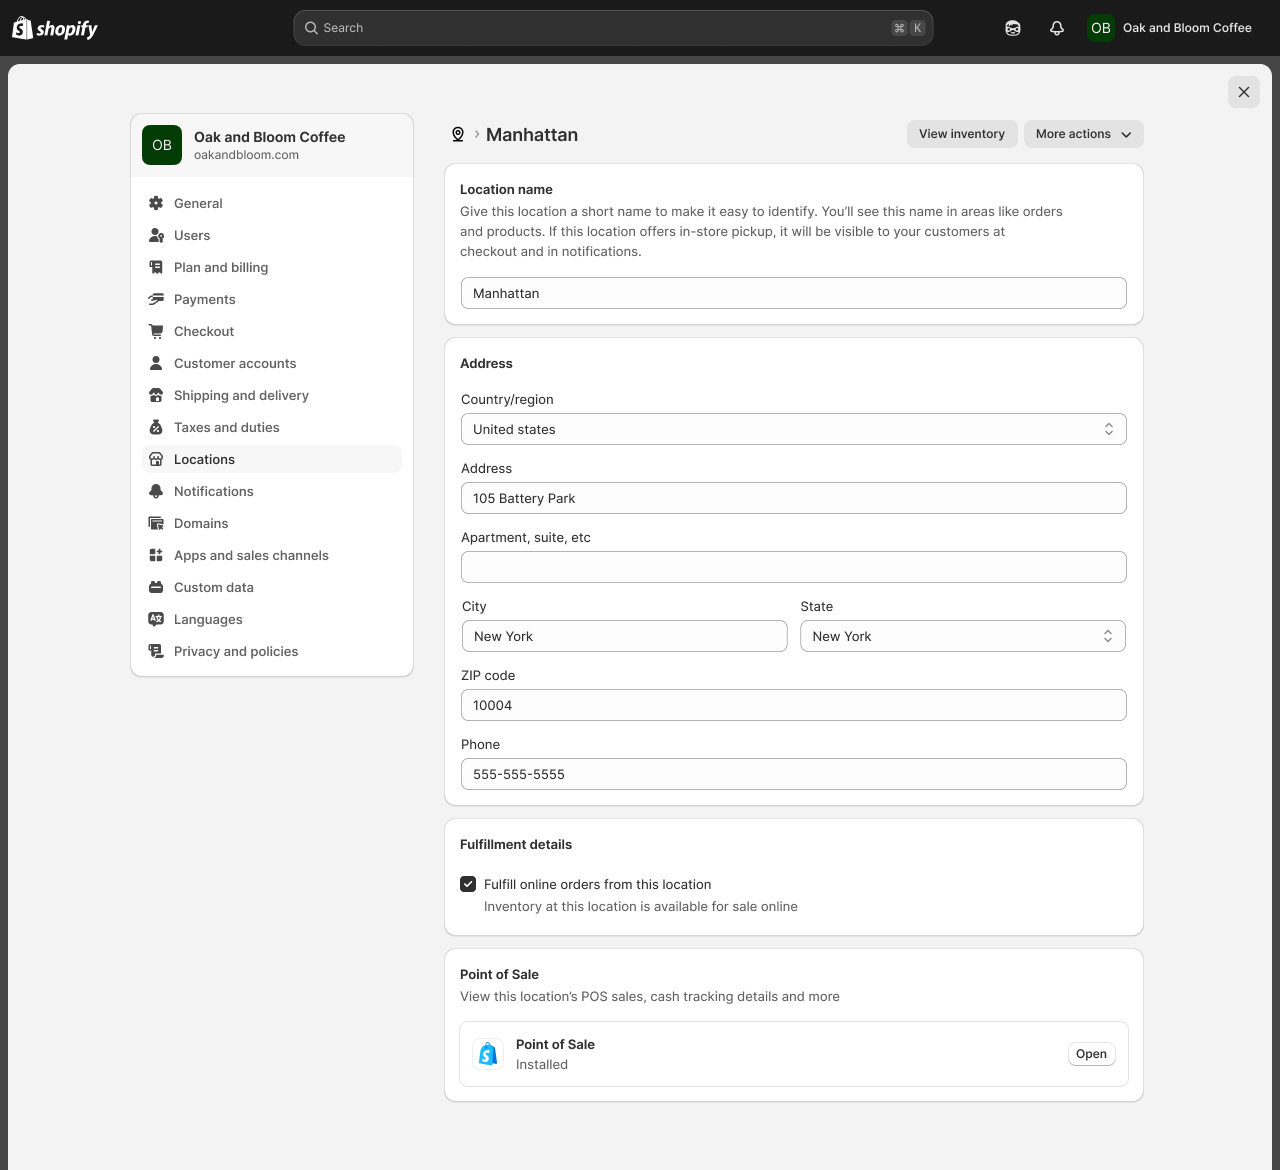Screen dimensions: 1280x1170
Task: Open Custom data settings
Action: [x=272, y=587]
